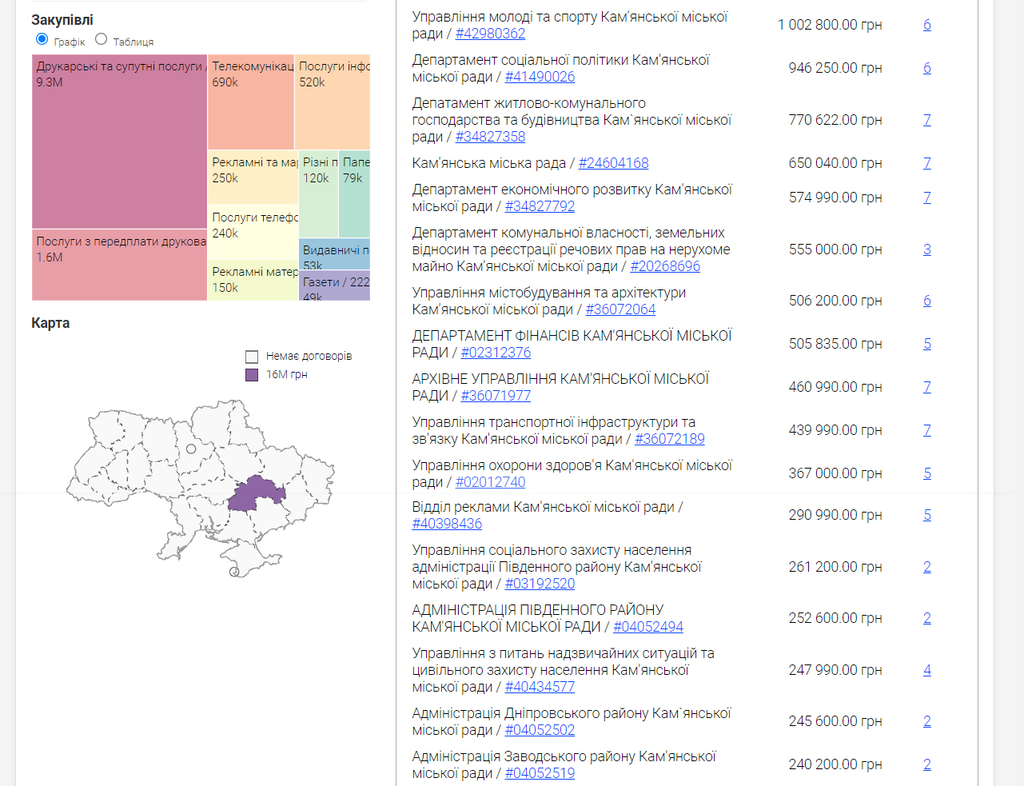Open organization code link #42980362
This screenshot has width=1024, height=786.
490,33
